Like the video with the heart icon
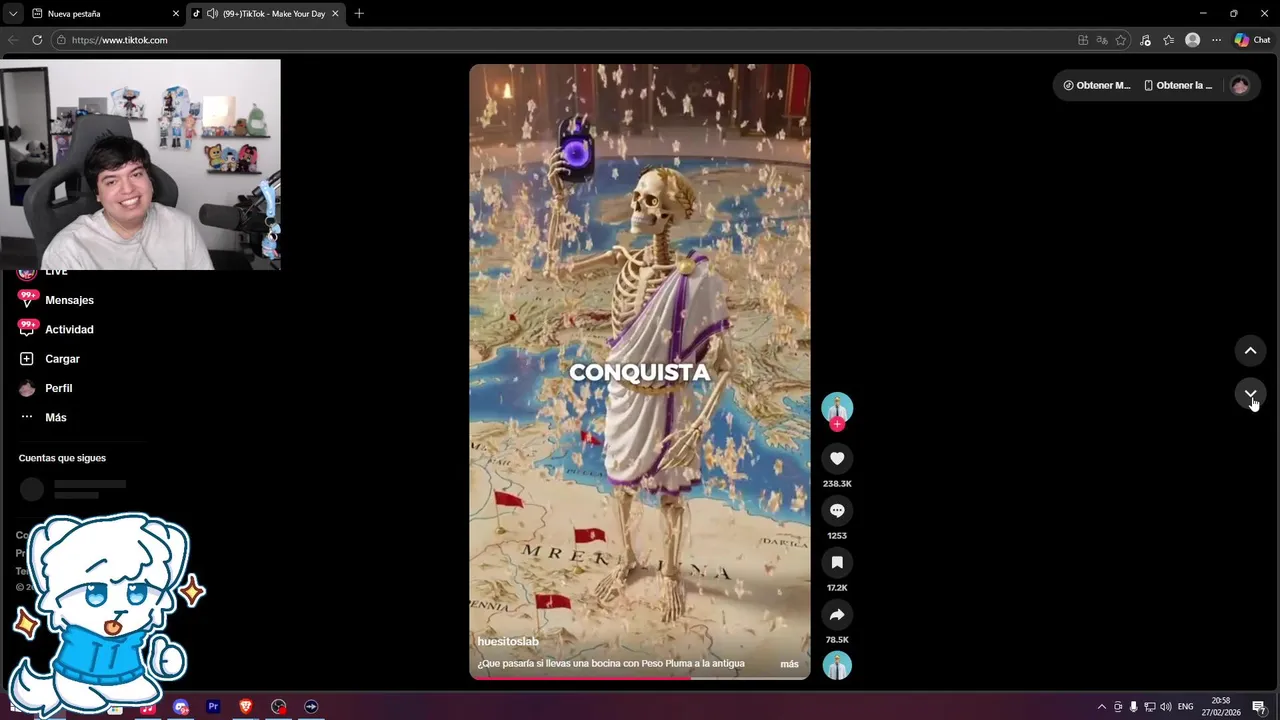 pos(837,459)
